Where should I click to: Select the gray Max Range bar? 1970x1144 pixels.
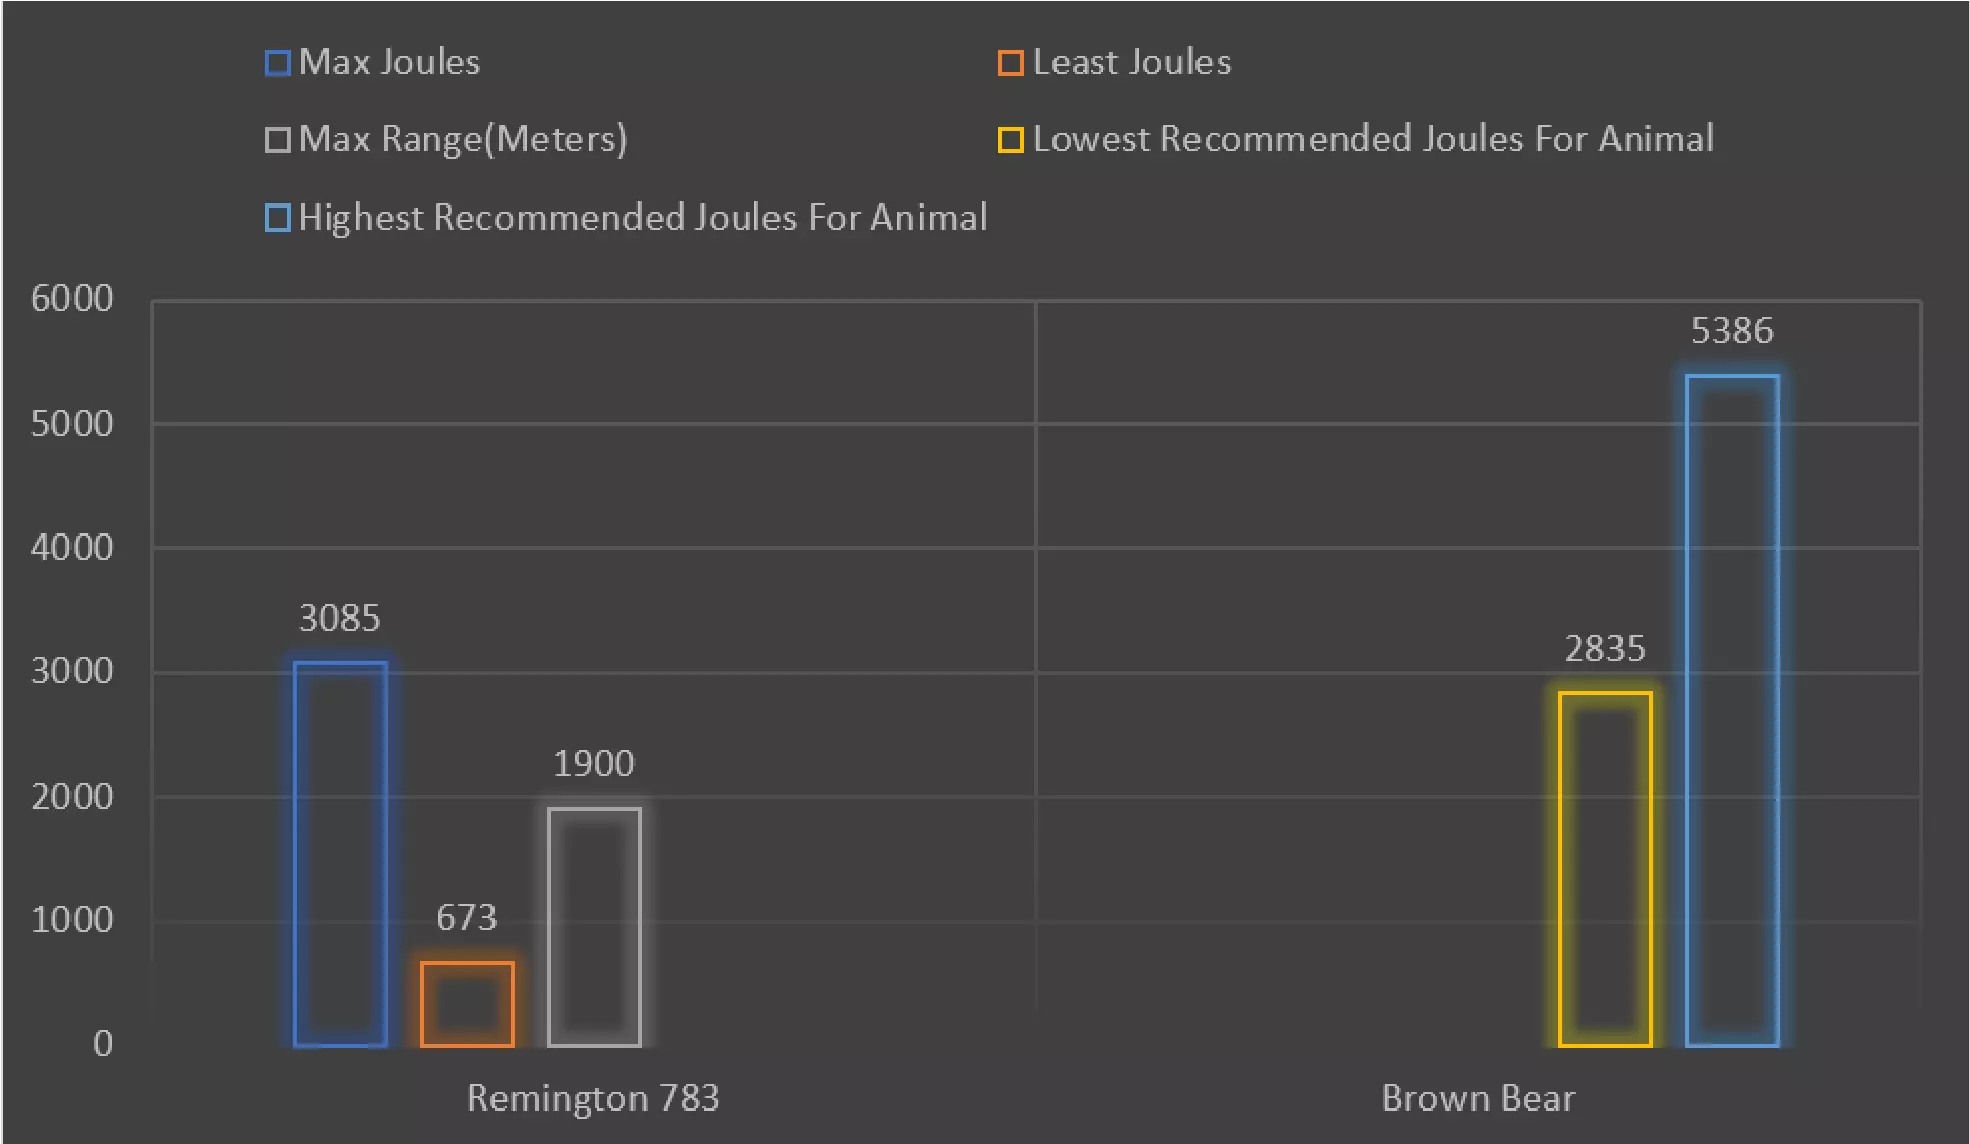tap(594, 927)
